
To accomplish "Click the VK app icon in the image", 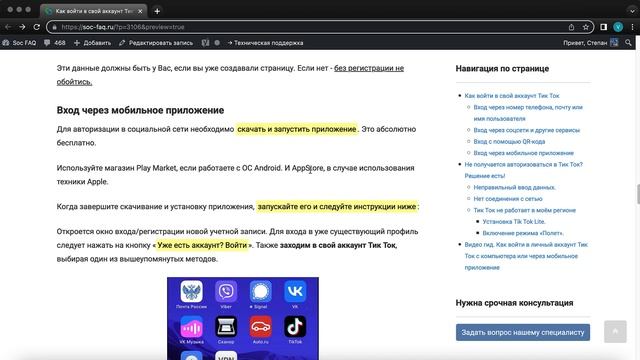I will coord(295,291).
